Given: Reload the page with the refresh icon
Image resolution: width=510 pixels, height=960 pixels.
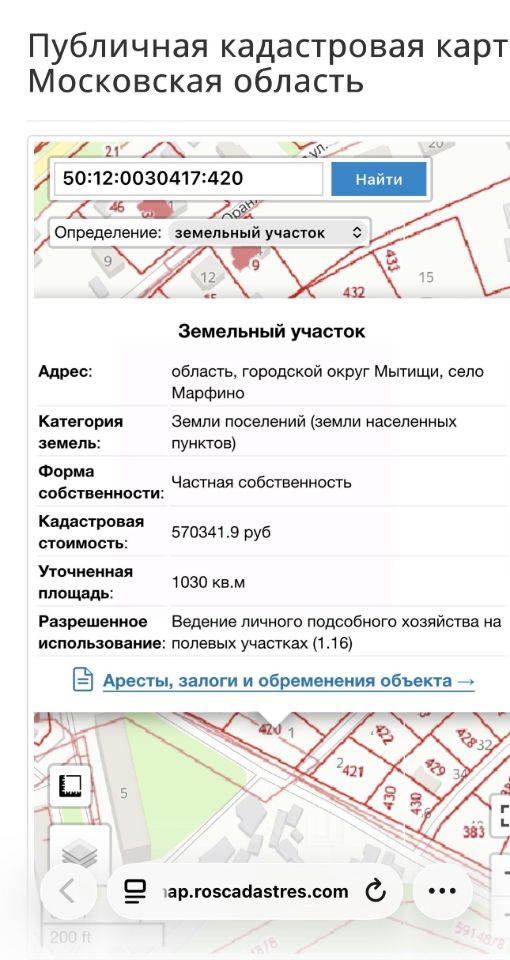Looking at the screenshot, I should click(x=375, y=891).
